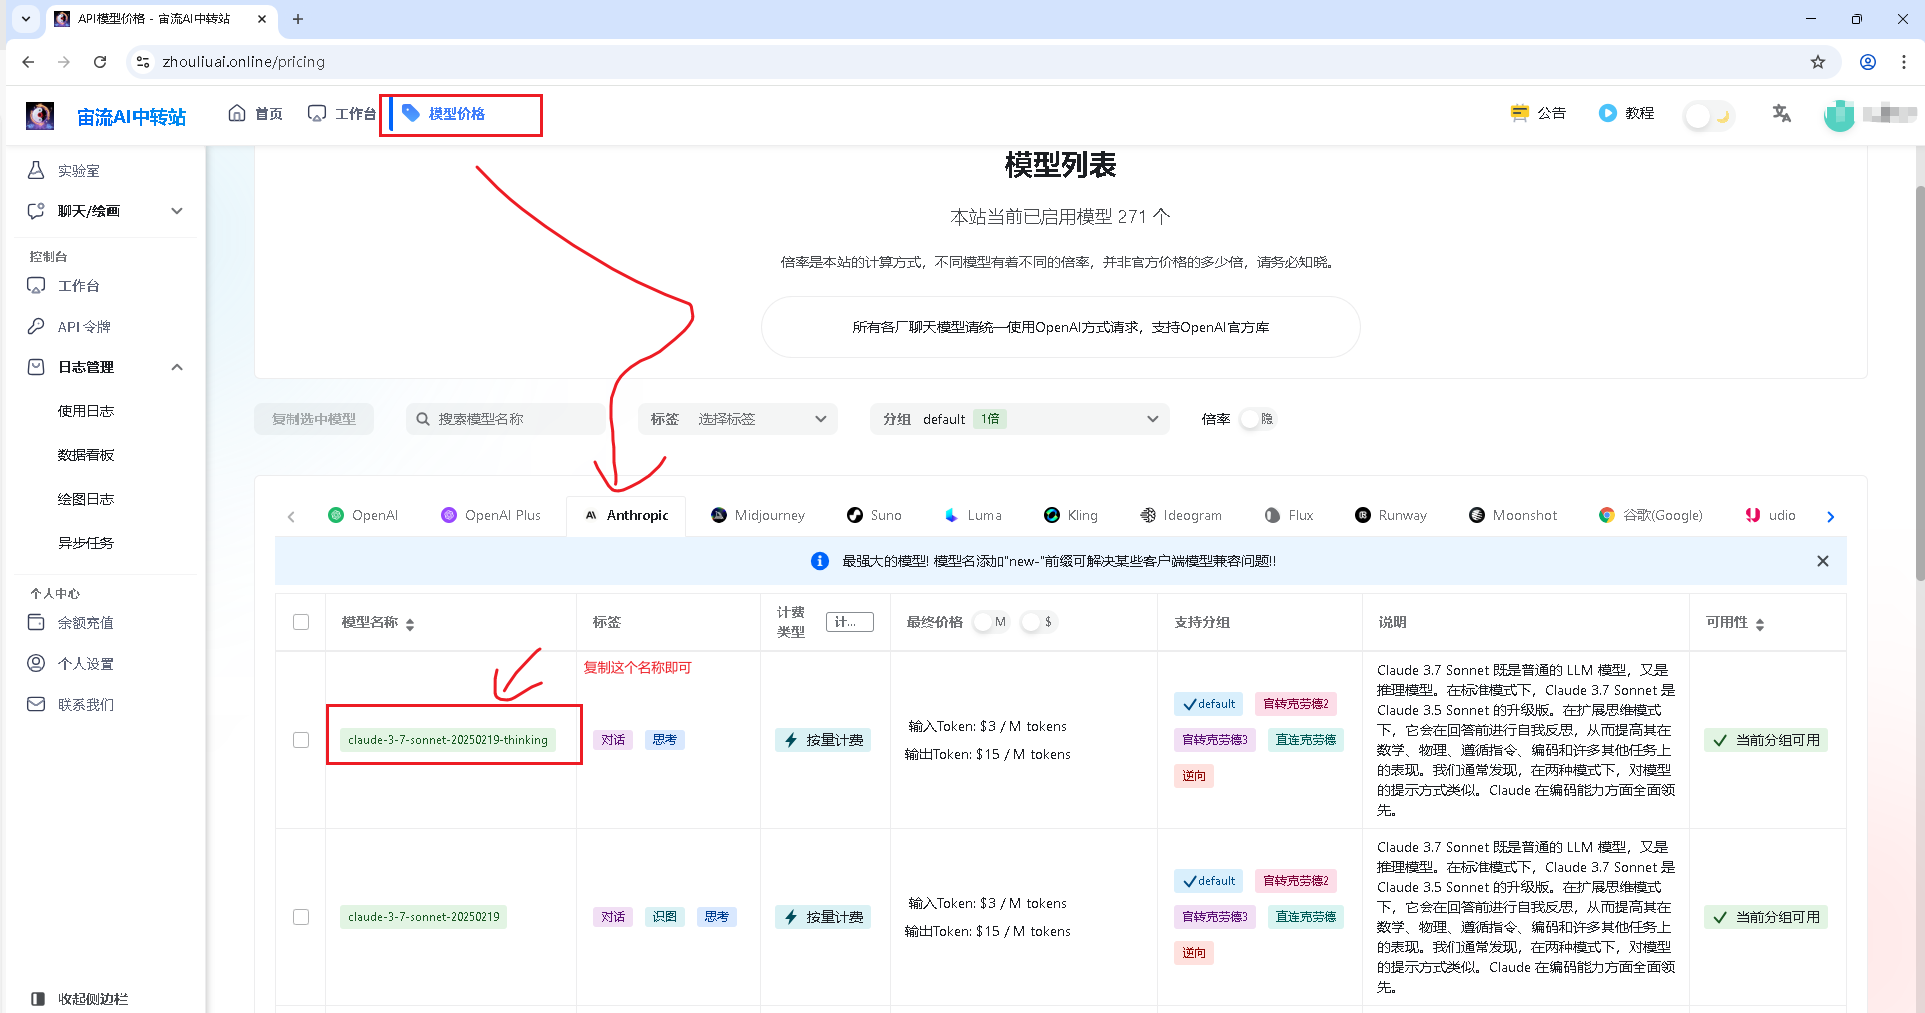Open 数据看板 dashboard
The width and height of the screenshot is (1925, 1013).
pos(86,455)
